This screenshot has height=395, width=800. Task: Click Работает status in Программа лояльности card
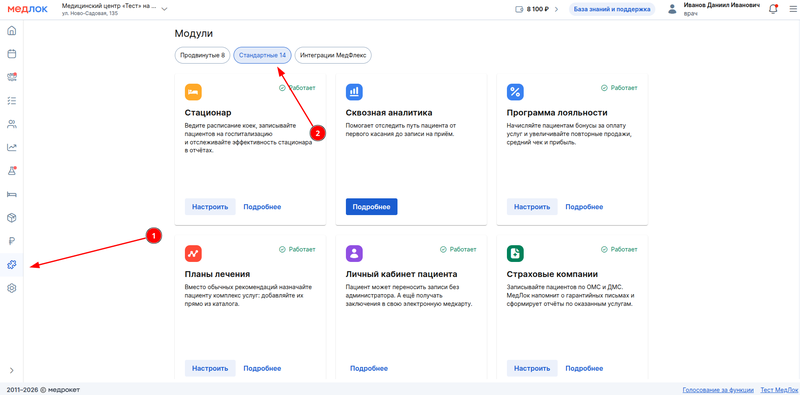619,88
